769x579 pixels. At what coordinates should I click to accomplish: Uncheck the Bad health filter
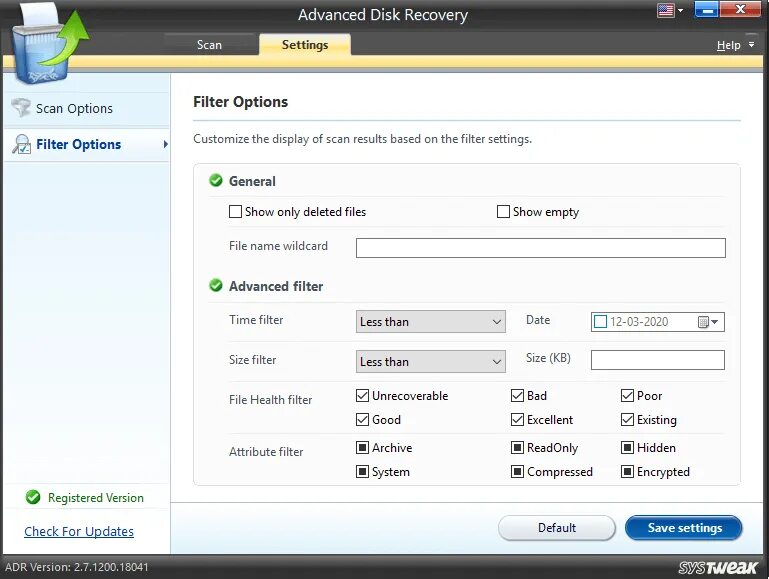517,396
